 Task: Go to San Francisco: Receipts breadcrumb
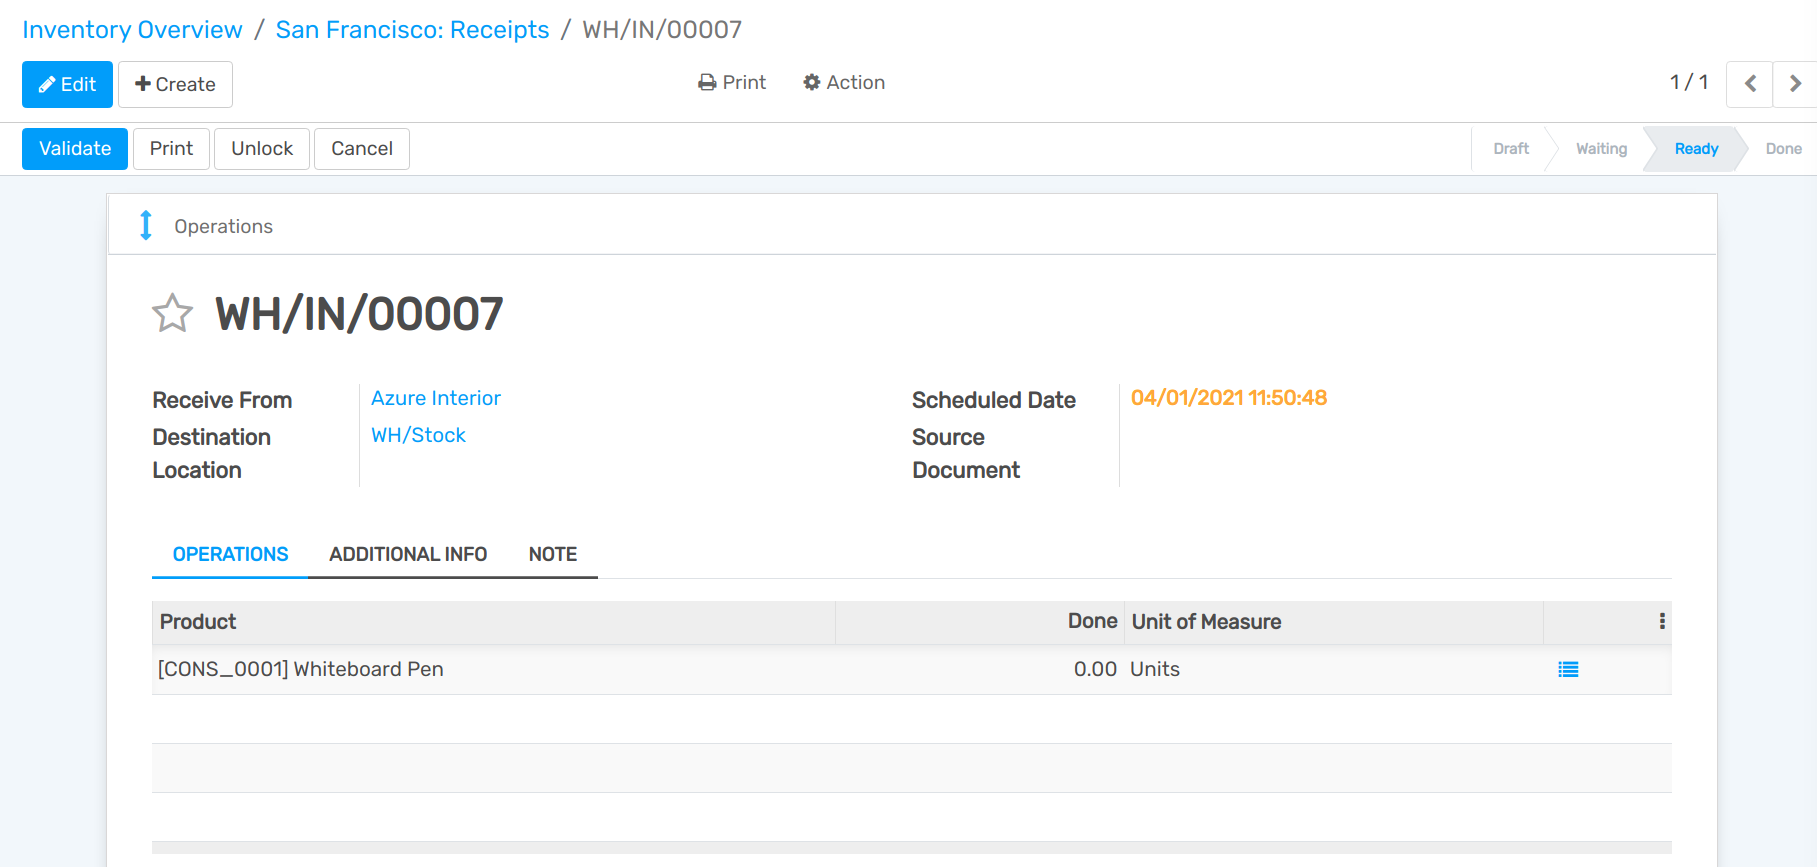click(x=412, y=30)
